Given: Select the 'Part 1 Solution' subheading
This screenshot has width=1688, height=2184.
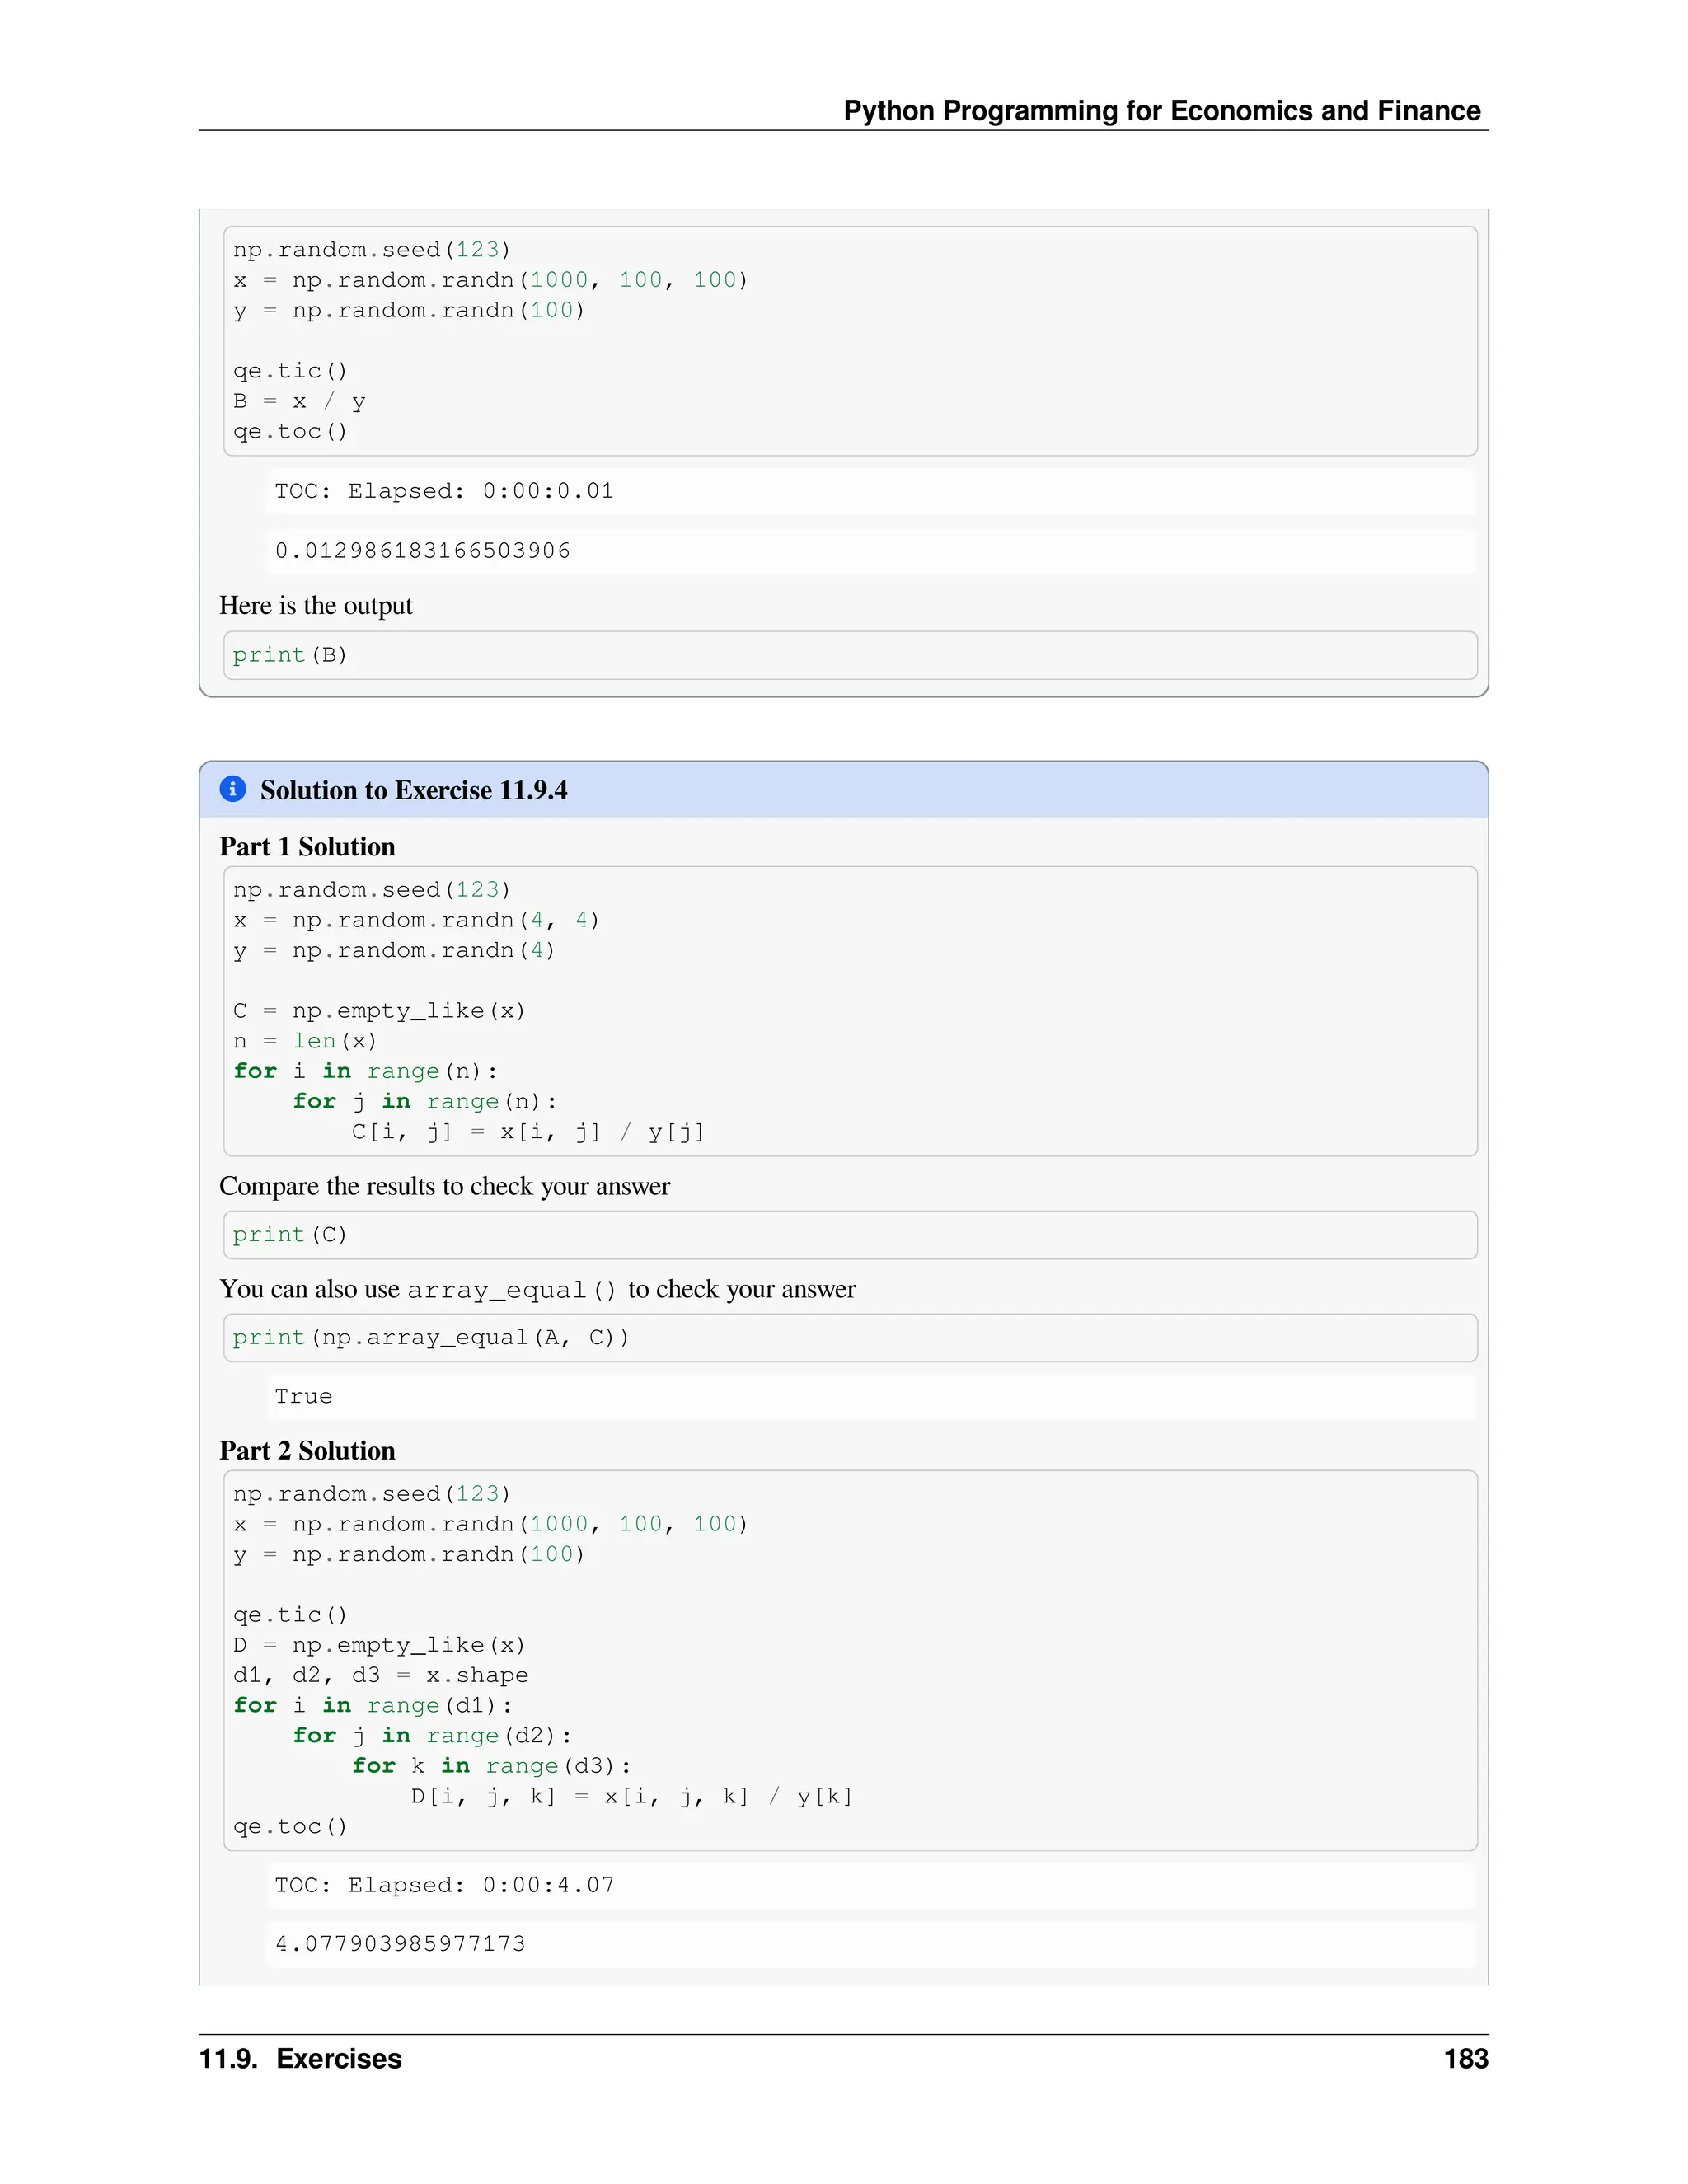Looking at the screenshot, I should pyautogui.click(x=307, y=846).
